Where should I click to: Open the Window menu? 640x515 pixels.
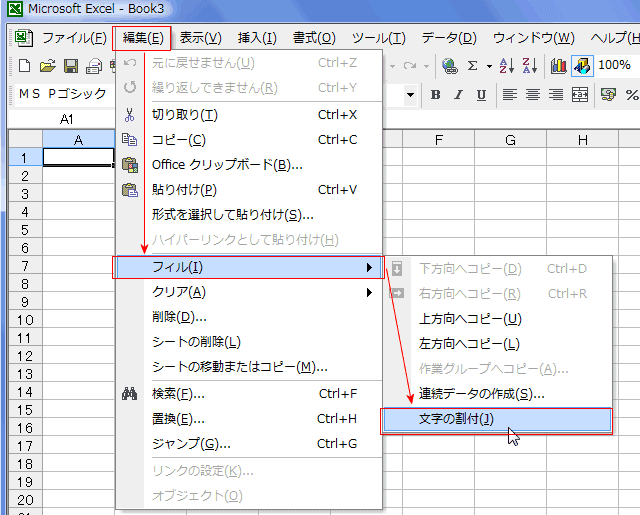[x=533, y=38]
